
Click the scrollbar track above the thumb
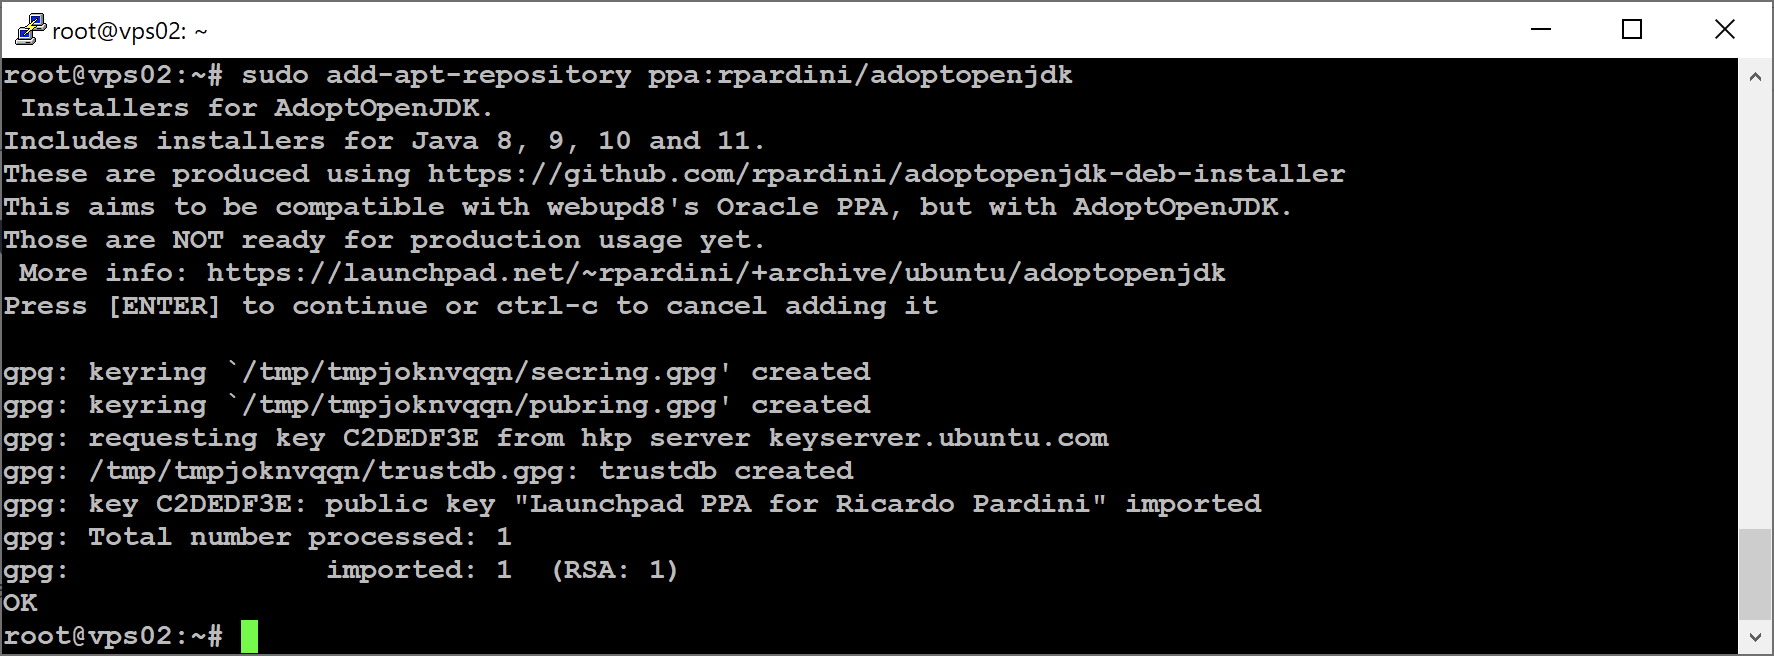1755,310
